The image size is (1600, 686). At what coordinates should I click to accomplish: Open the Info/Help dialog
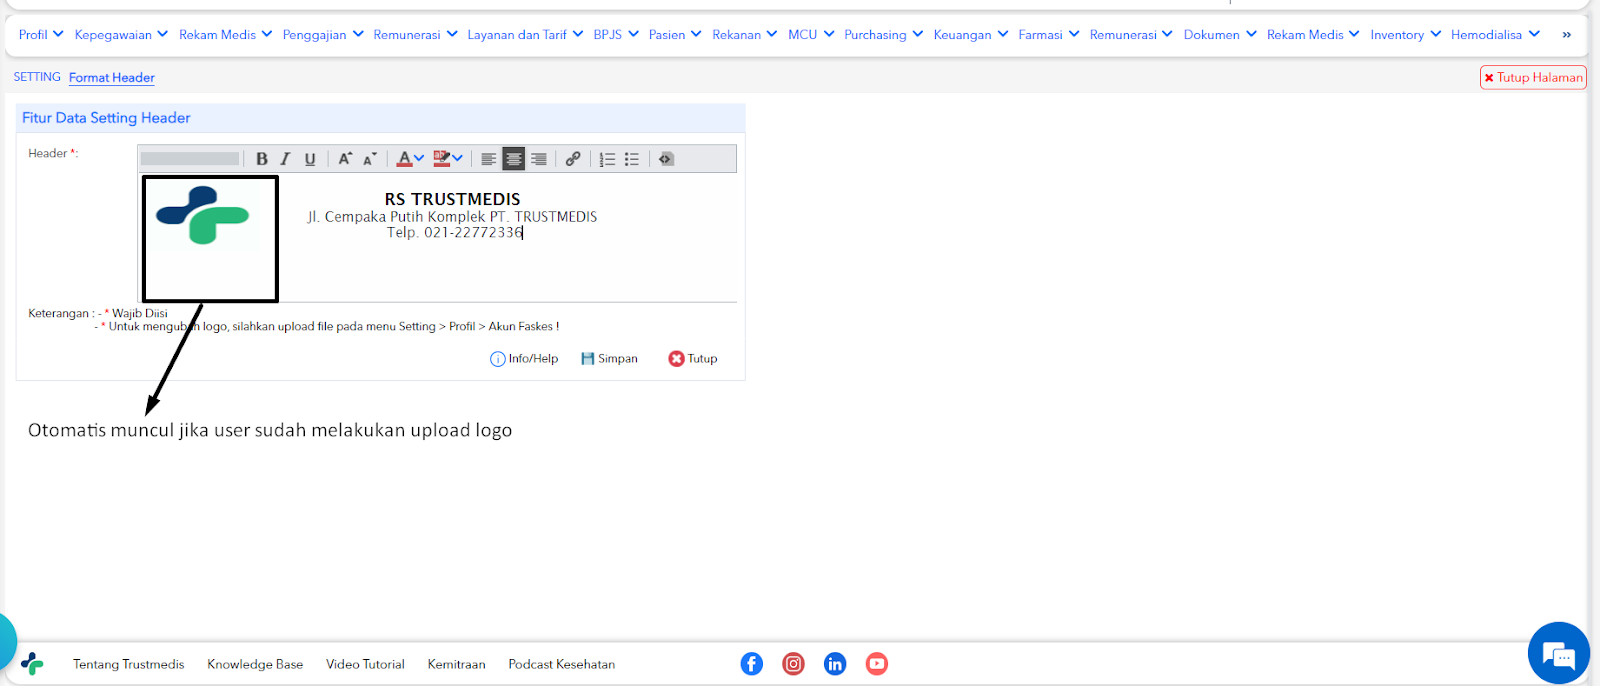524,359
